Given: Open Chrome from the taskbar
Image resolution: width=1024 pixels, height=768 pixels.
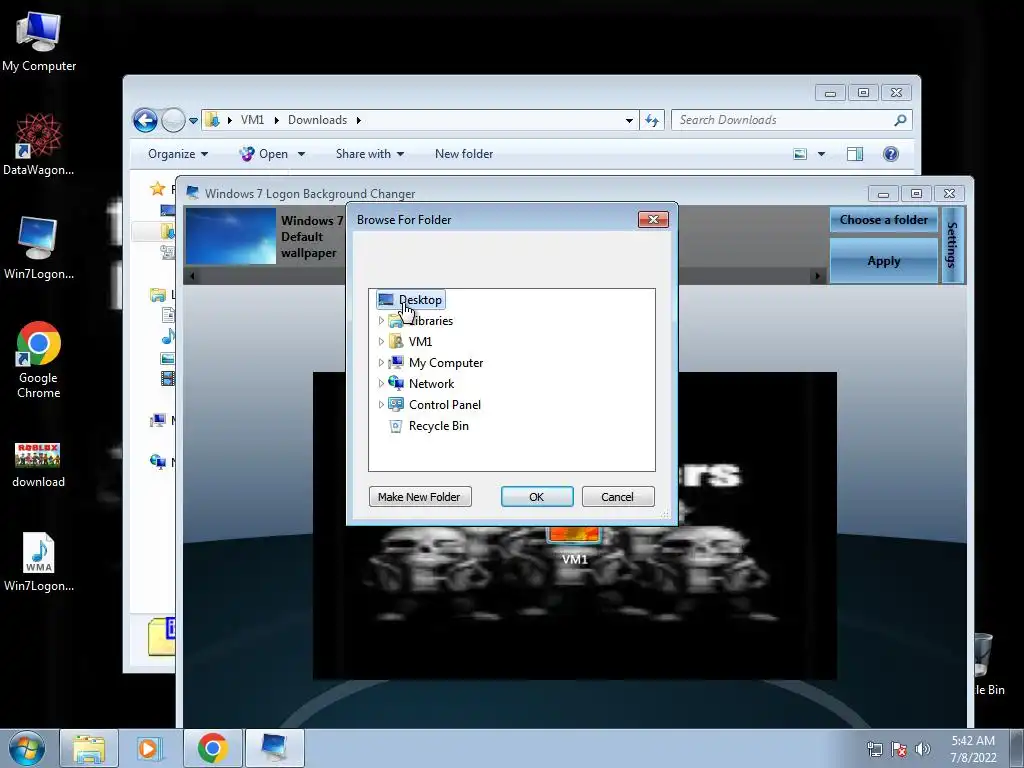Looking at the screenshot, I should (212, 748).
